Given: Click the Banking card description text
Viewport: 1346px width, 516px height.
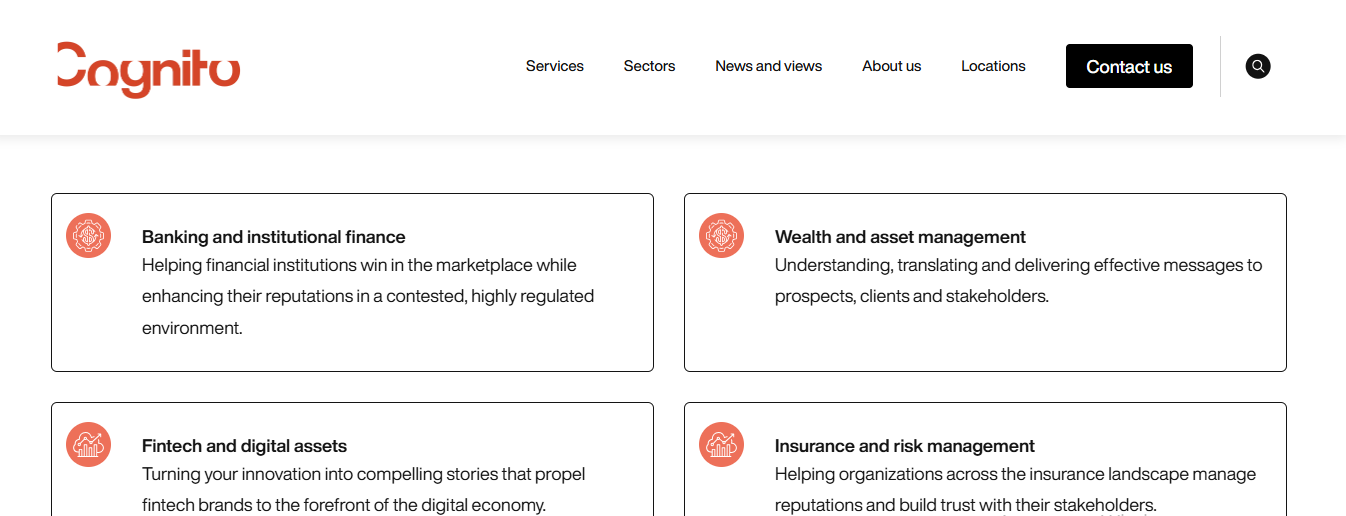Looking at the screenshot, I should (368, 296).
